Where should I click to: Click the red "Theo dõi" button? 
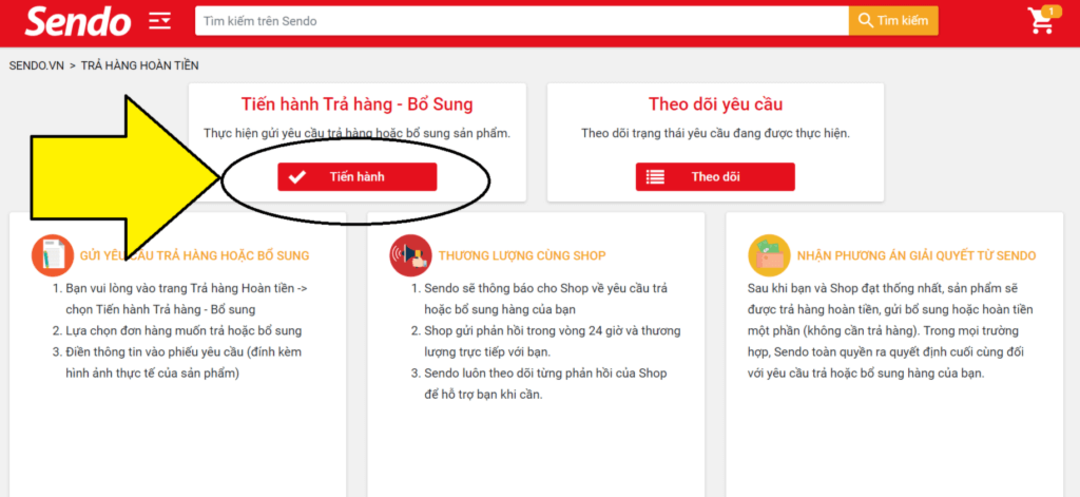tap(715, 177)
